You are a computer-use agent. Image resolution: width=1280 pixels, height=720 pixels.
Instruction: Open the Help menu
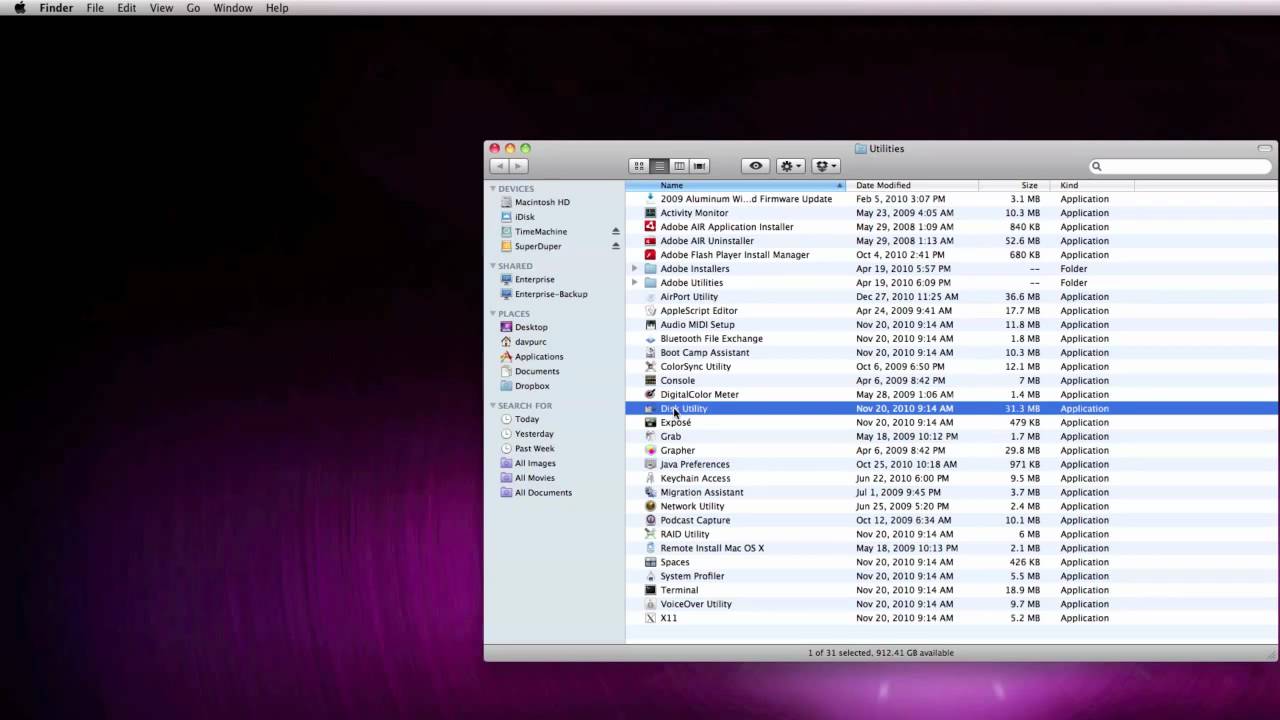coord(277,8)
